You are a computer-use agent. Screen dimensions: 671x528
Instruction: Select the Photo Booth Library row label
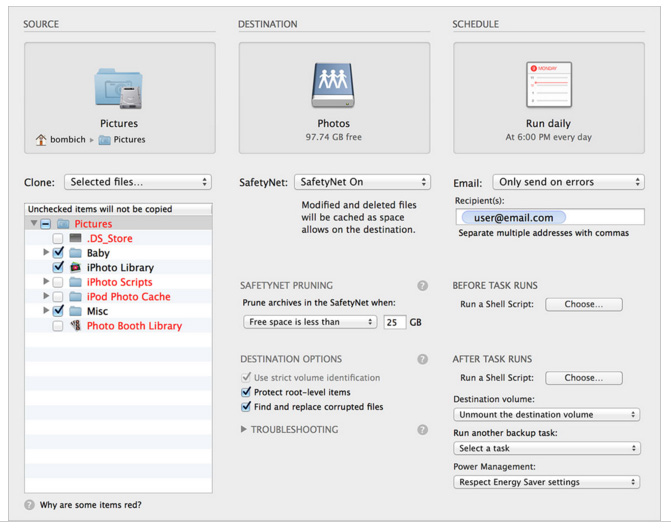(x=134, y=326)
